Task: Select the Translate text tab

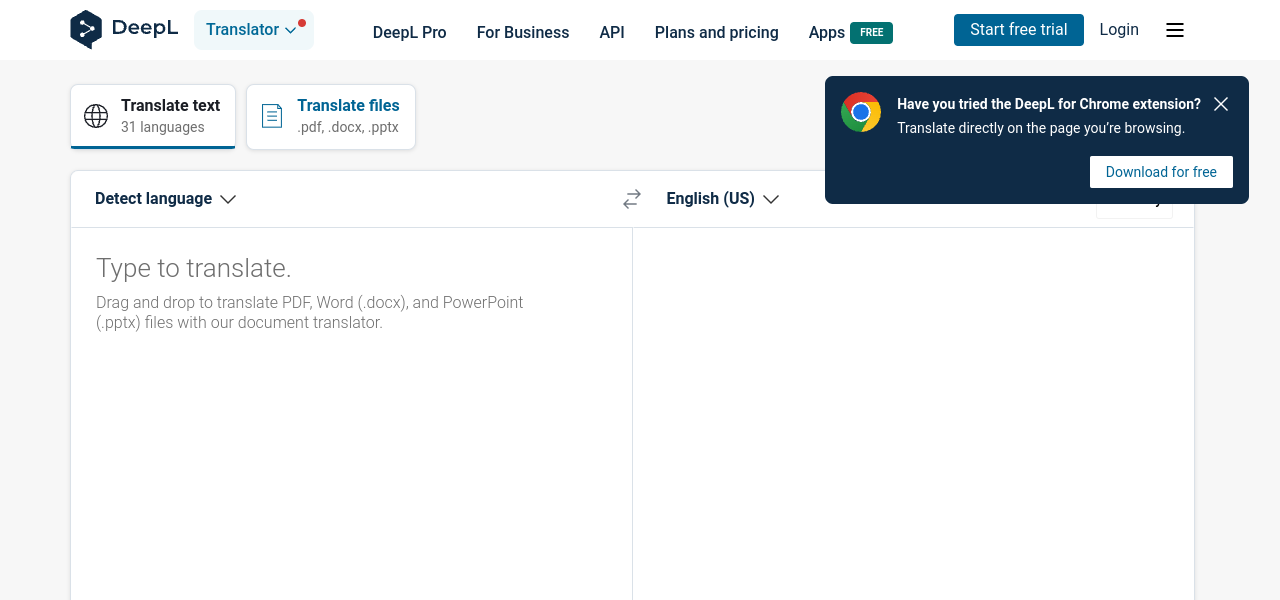Action: [153, 116]
